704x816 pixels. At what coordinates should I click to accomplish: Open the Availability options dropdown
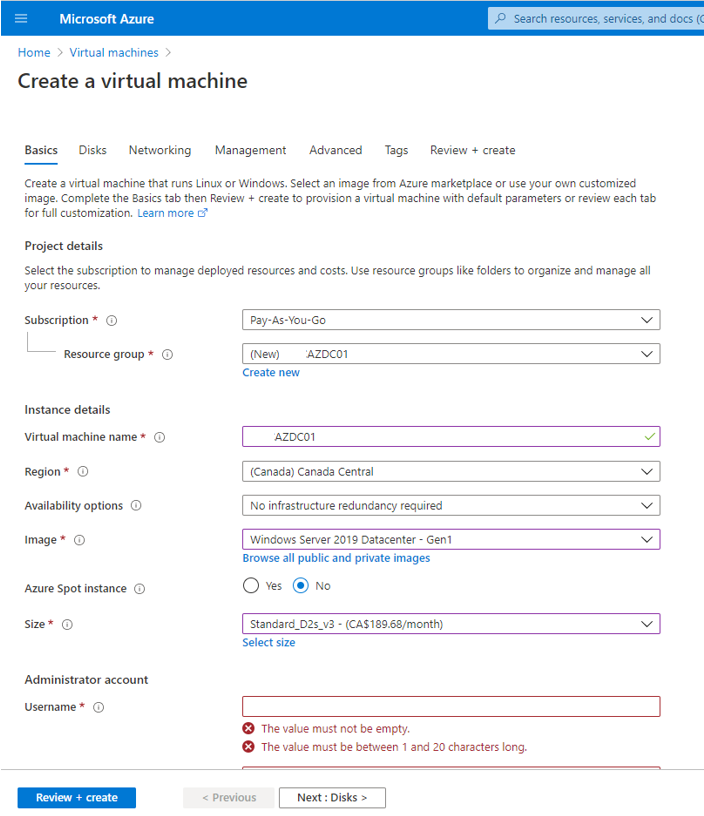[451, 505]
